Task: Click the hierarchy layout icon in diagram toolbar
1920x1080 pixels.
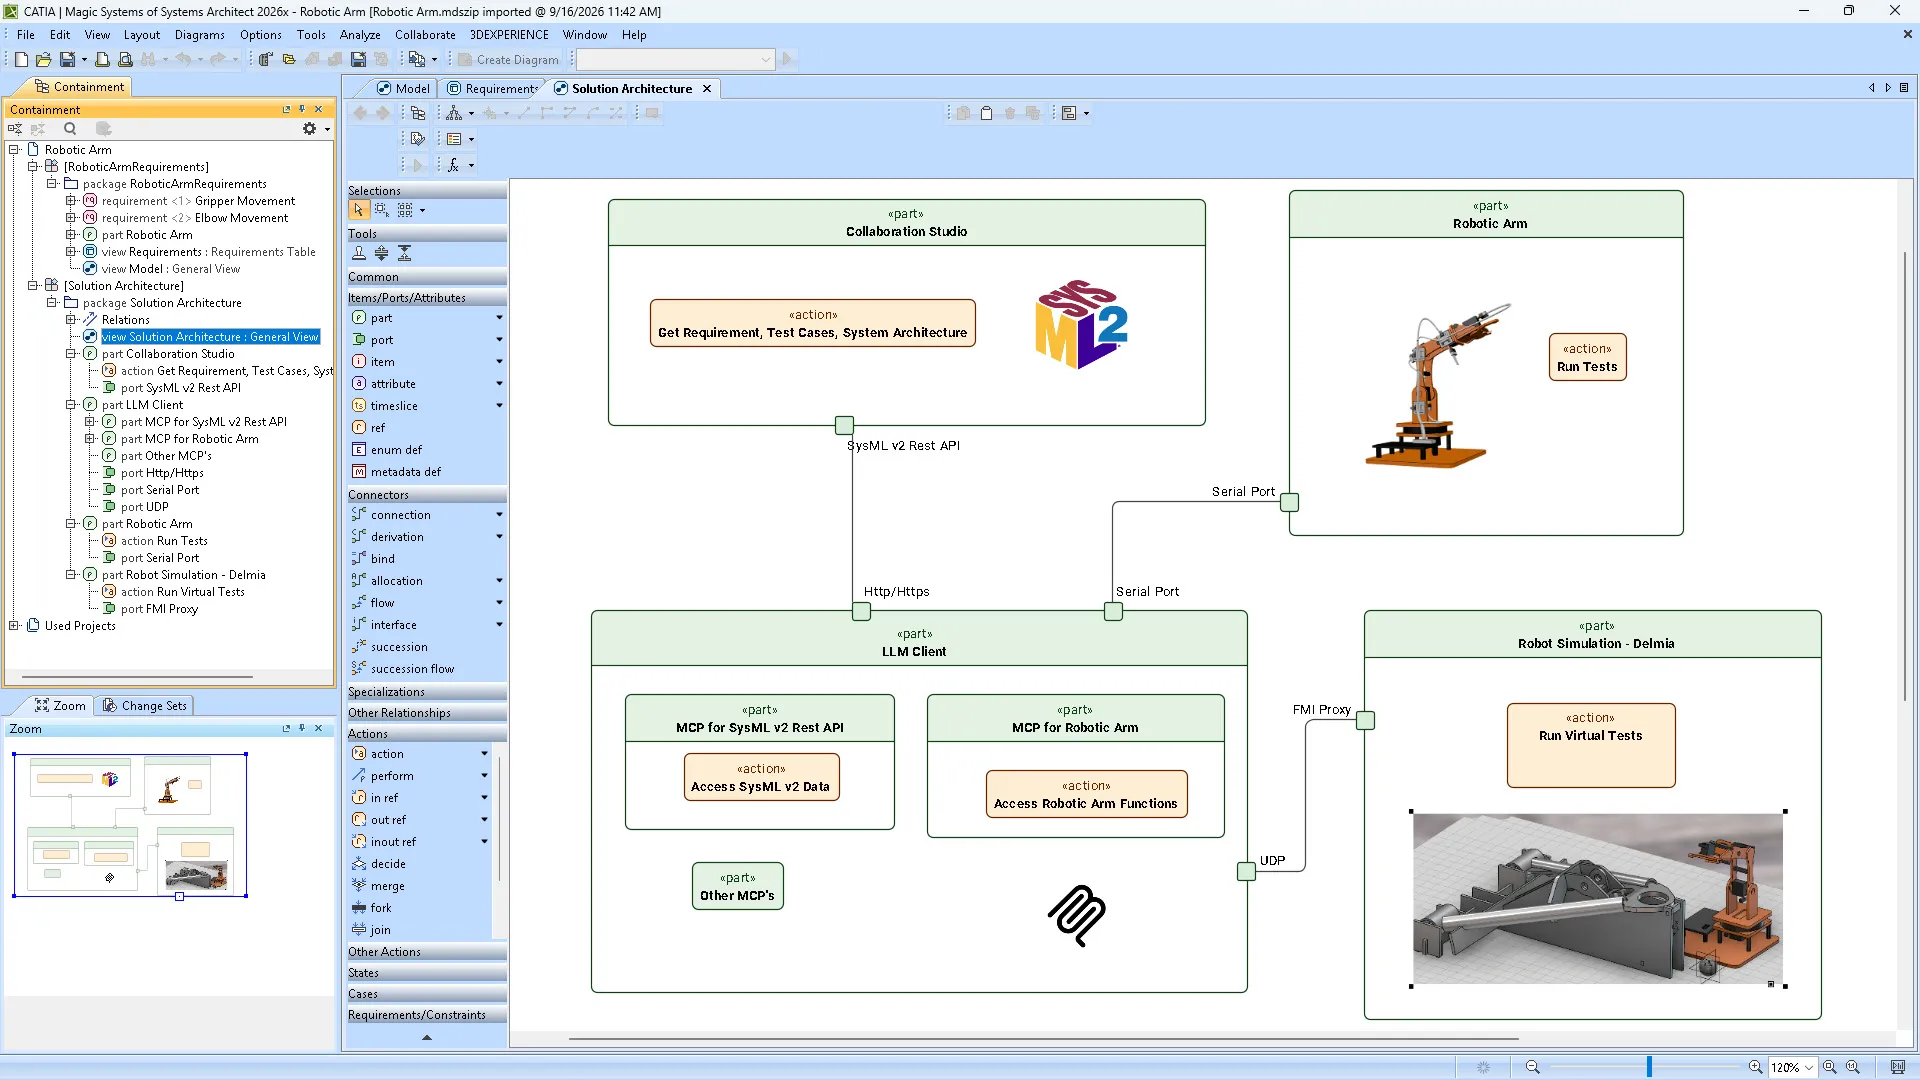Action: (454, 113)
